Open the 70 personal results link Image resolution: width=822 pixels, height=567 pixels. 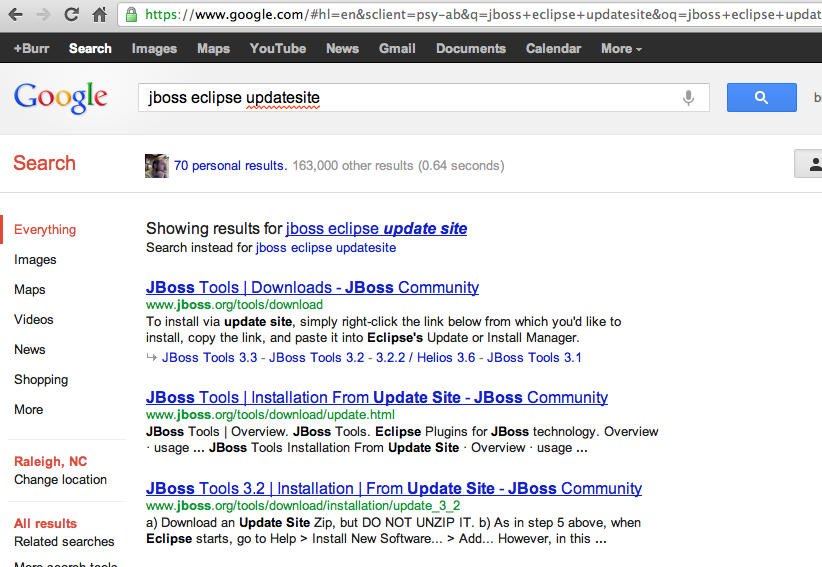[x=230, y=166]
